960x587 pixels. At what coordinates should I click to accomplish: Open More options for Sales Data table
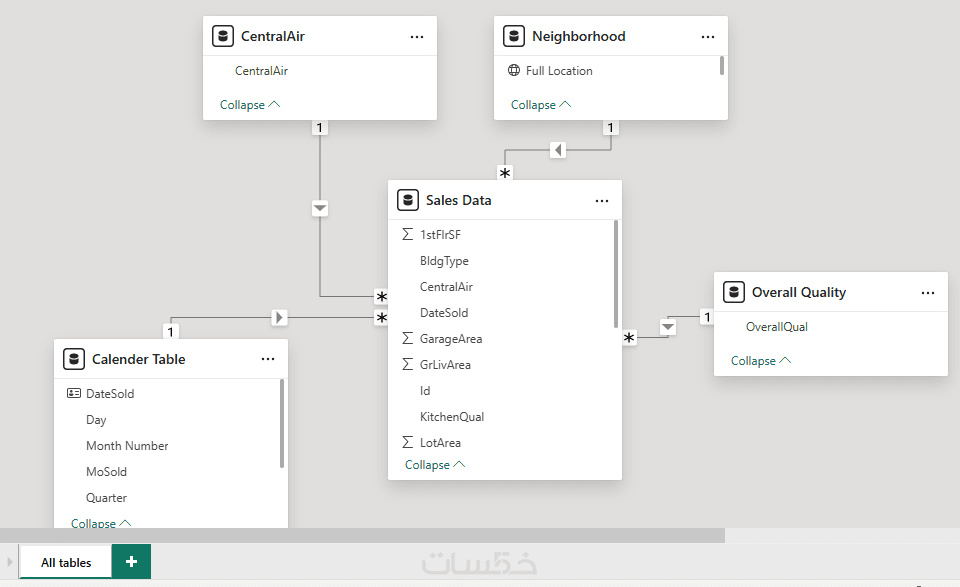[x=602, y=201]
